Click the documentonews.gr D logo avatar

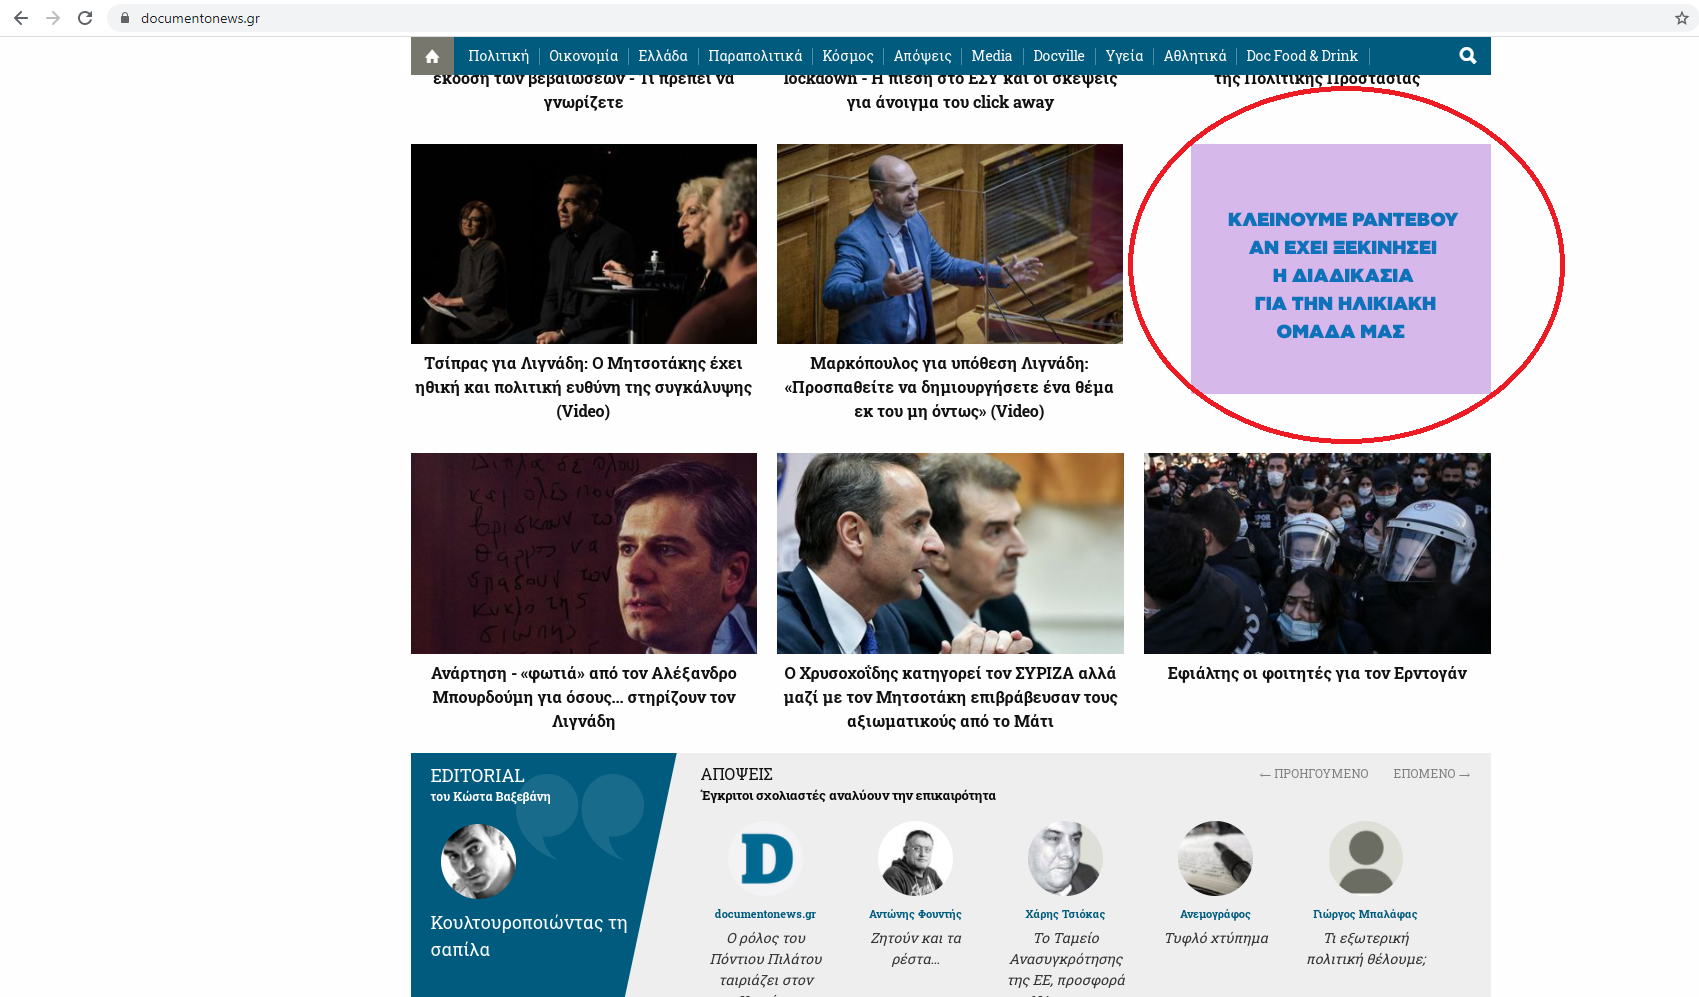coord(766,858)
